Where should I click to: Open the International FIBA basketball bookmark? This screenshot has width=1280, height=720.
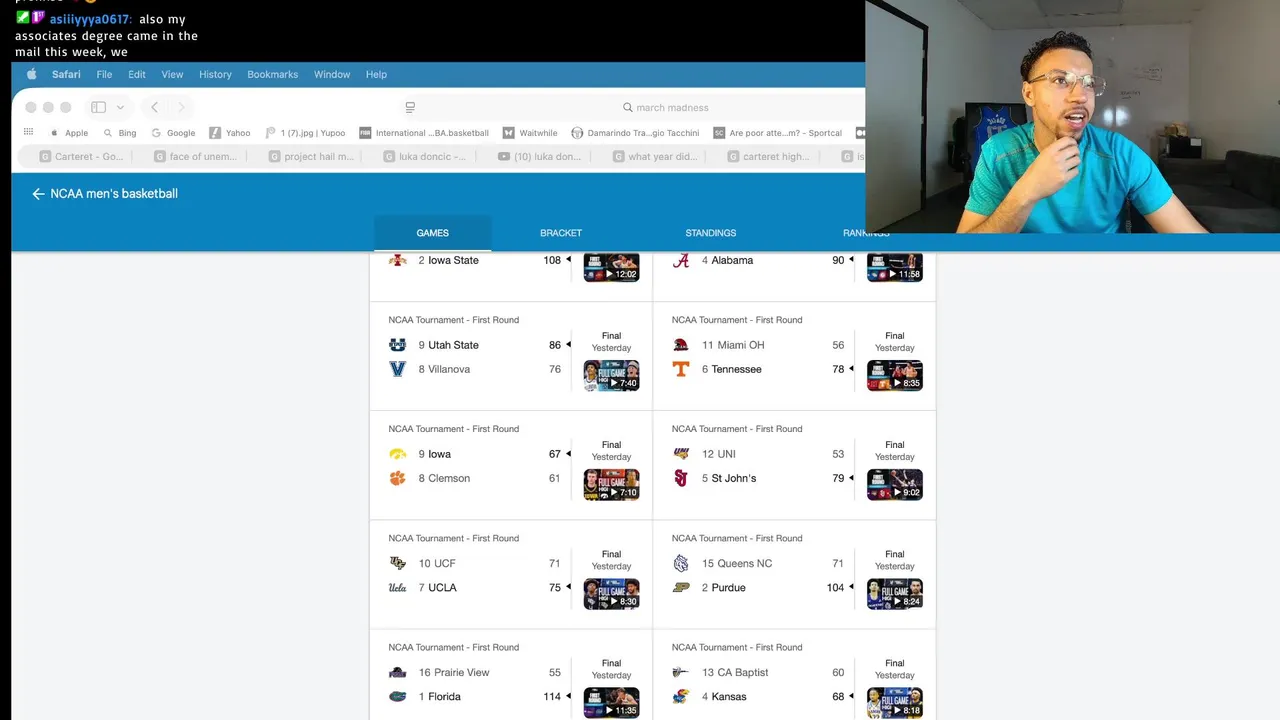425,132
